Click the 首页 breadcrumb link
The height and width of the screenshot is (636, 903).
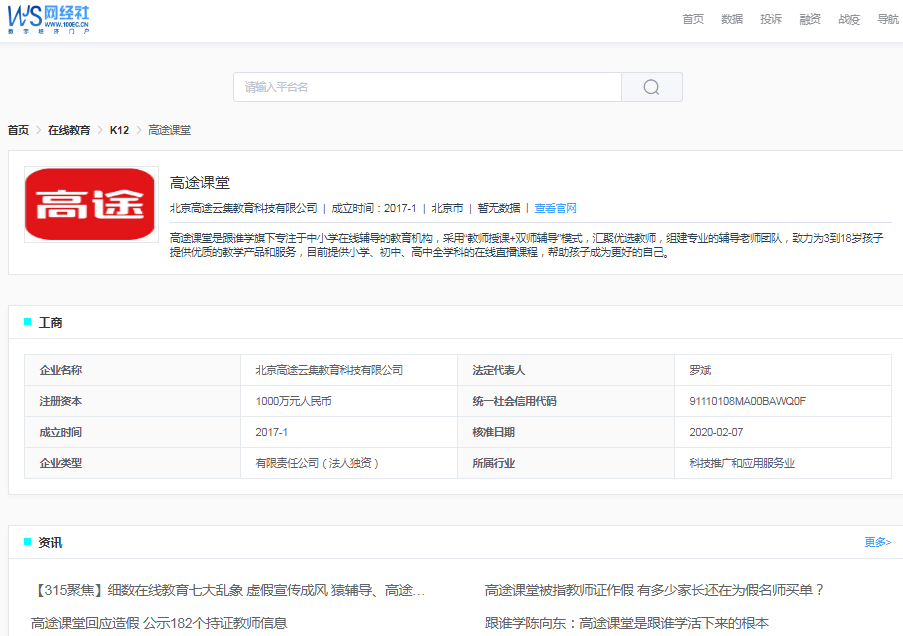[18, 130]
